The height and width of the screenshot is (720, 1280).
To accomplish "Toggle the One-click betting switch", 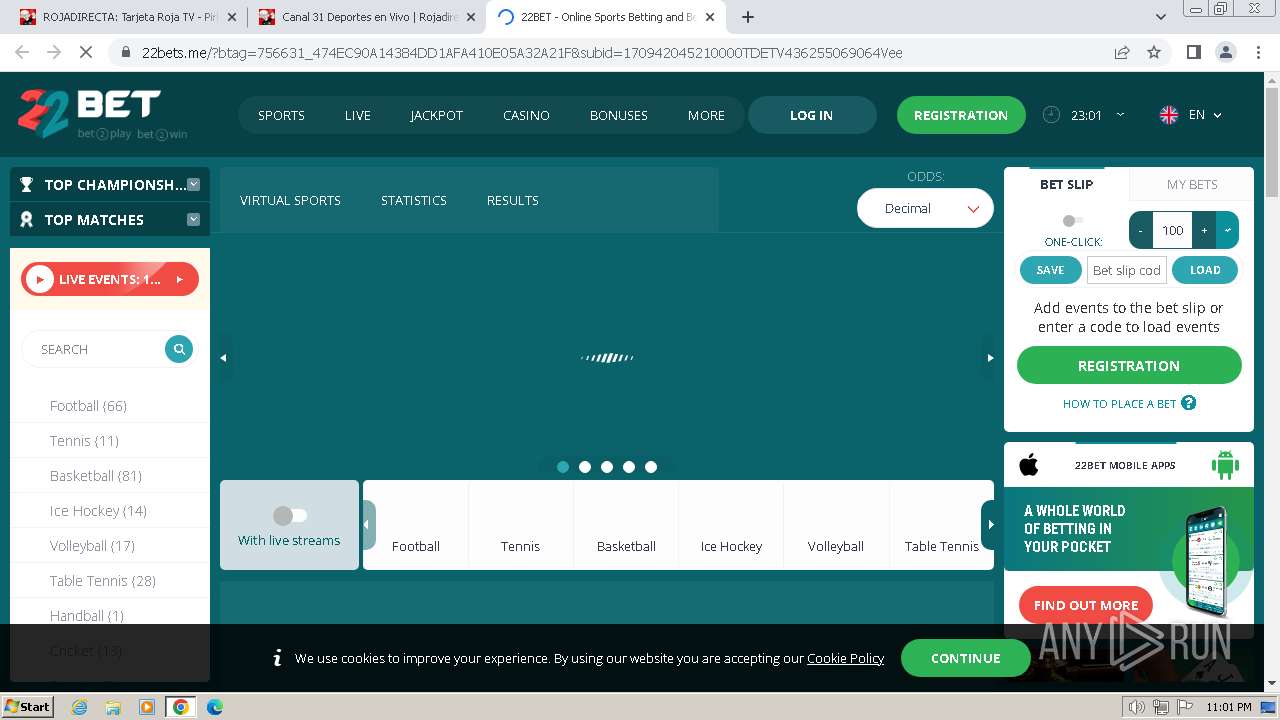I will coord(1073,221).
